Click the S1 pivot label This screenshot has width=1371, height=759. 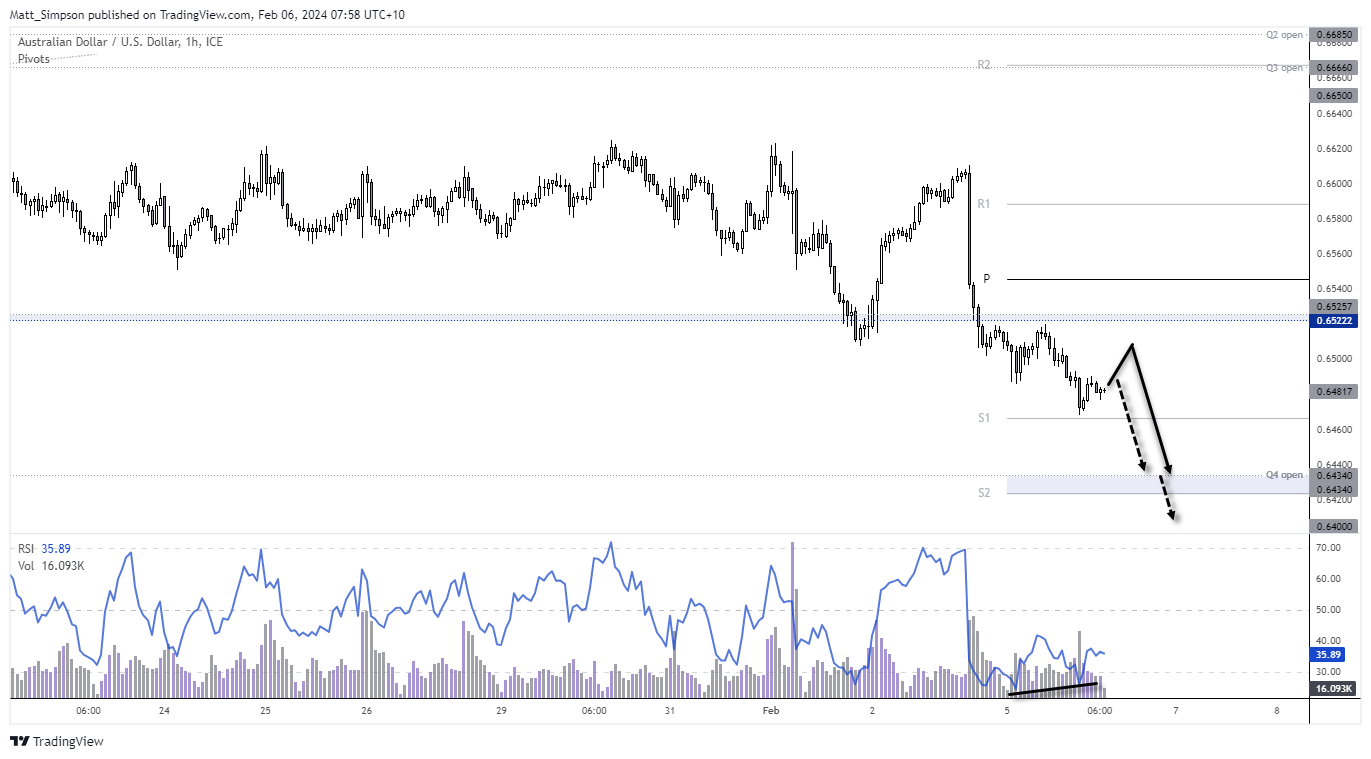click(984, 418)
